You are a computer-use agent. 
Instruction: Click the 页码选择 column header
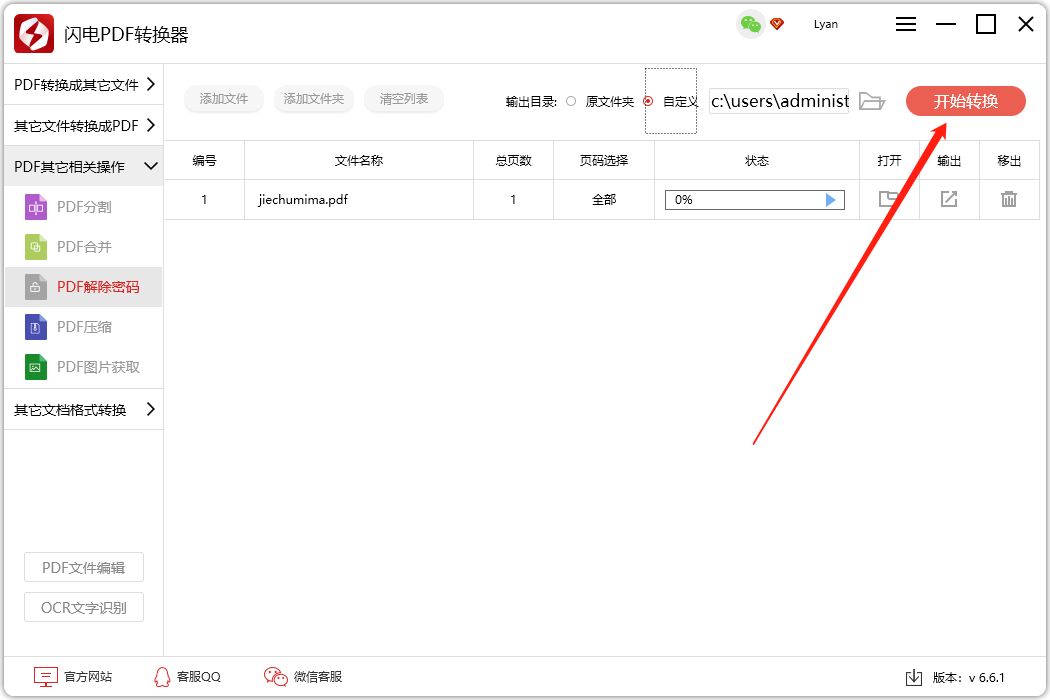coord(604,161)
